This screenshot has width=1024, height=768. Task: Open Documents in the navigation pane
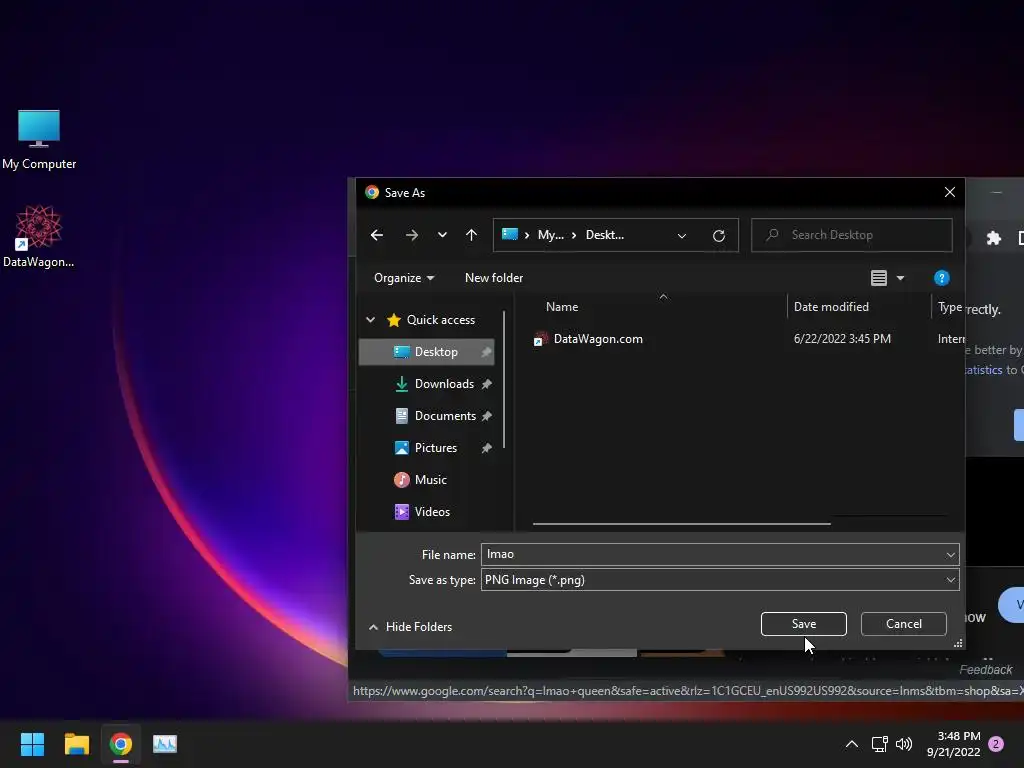tap(445, 416)
